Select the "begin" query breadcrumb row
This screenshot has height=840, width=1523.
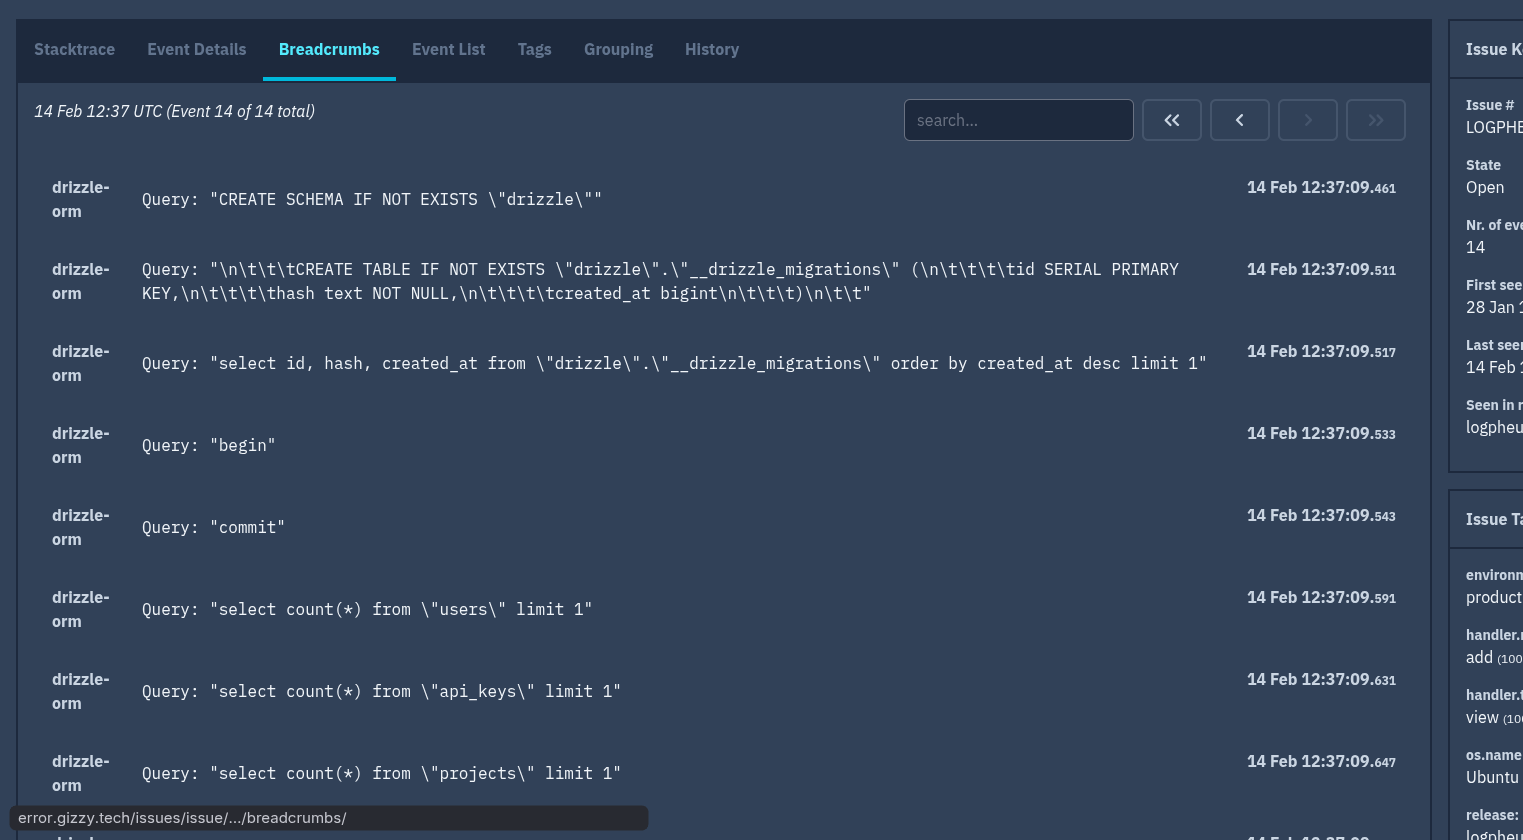(x=208, y=446)
